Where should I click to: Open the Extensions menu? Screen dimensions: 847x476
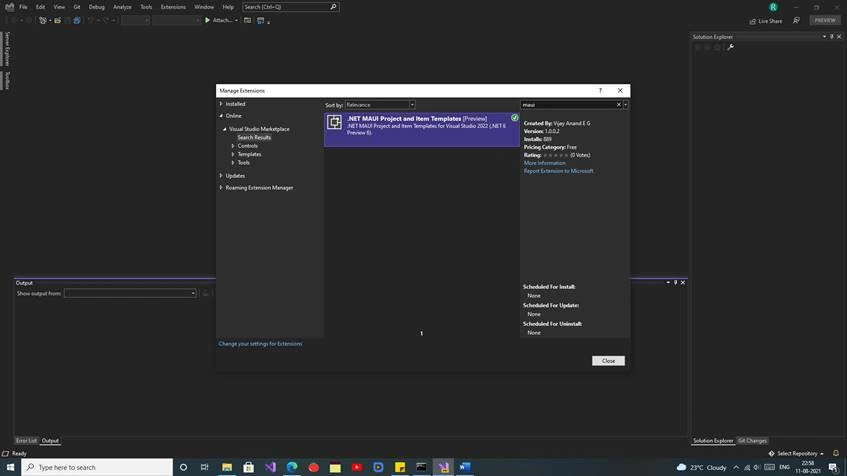coord(173,7)
